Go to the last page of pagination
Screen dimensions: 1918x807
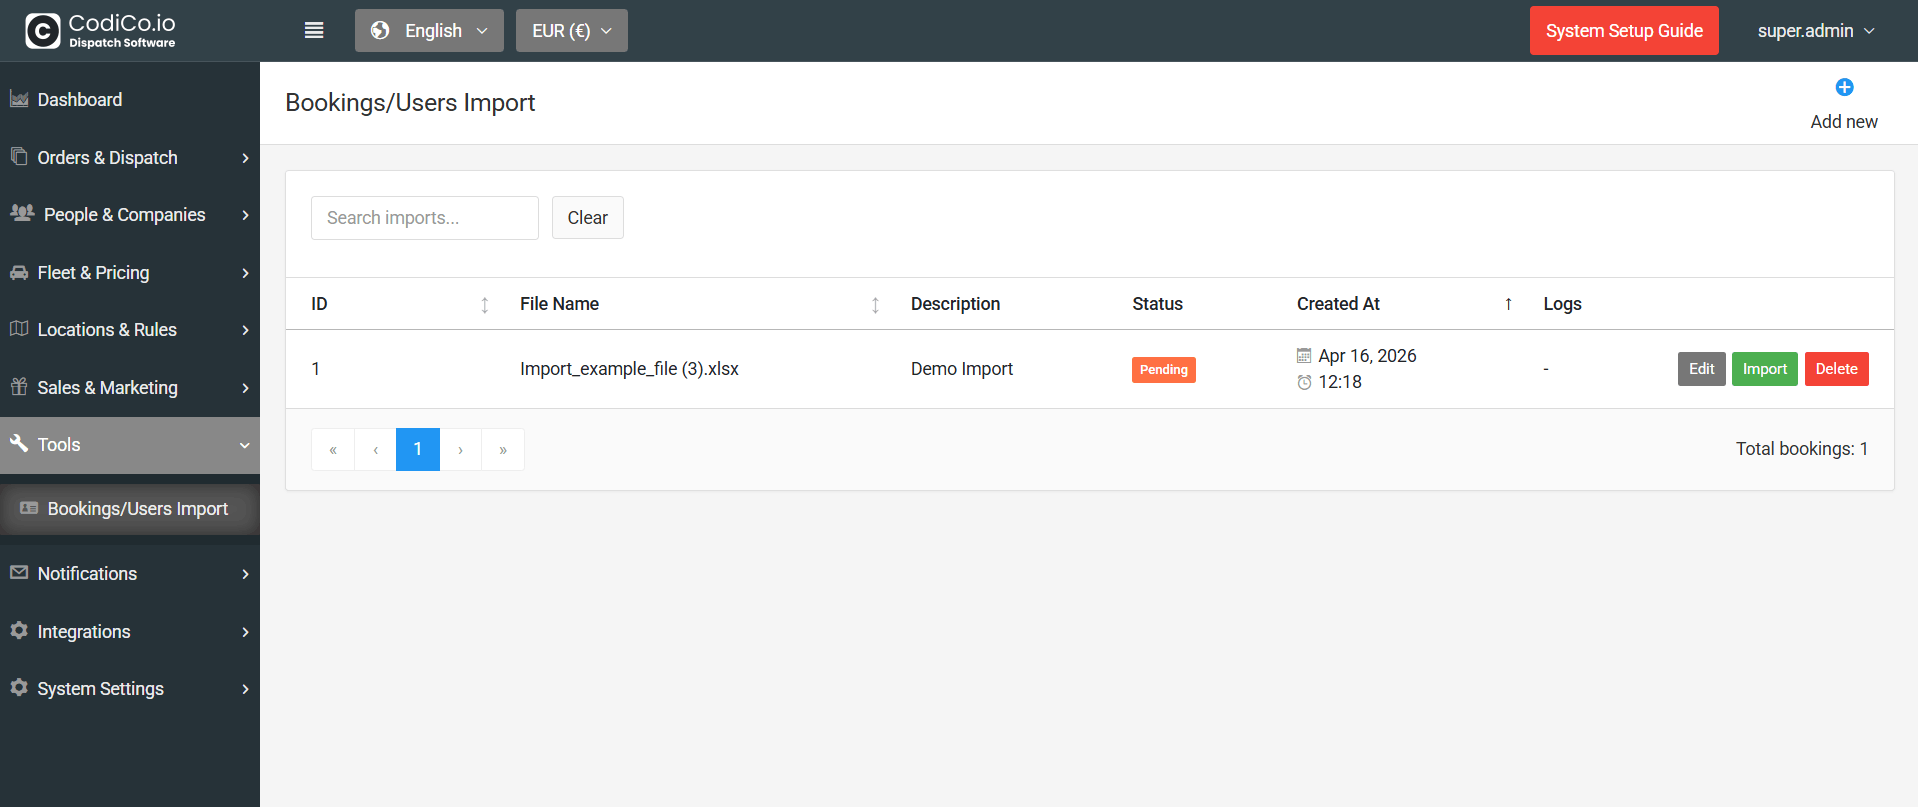[x=503, y=450]
